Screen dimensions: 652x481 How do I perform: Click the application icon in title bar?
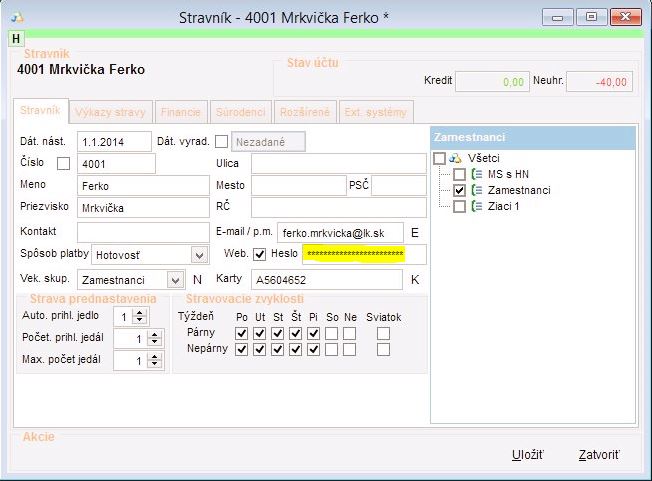click(x=19, y=16)
